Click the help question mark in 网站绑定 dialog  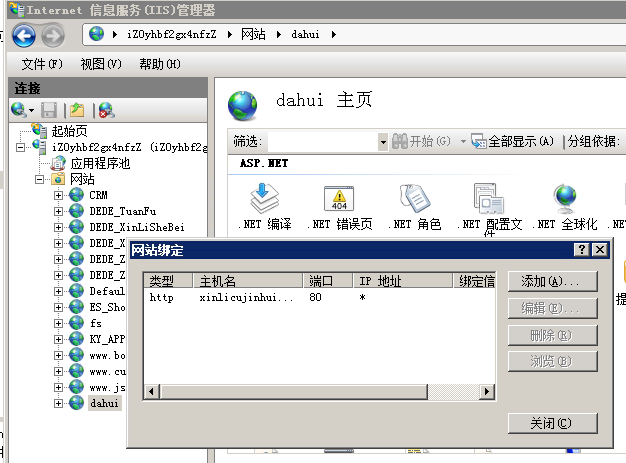582,250
